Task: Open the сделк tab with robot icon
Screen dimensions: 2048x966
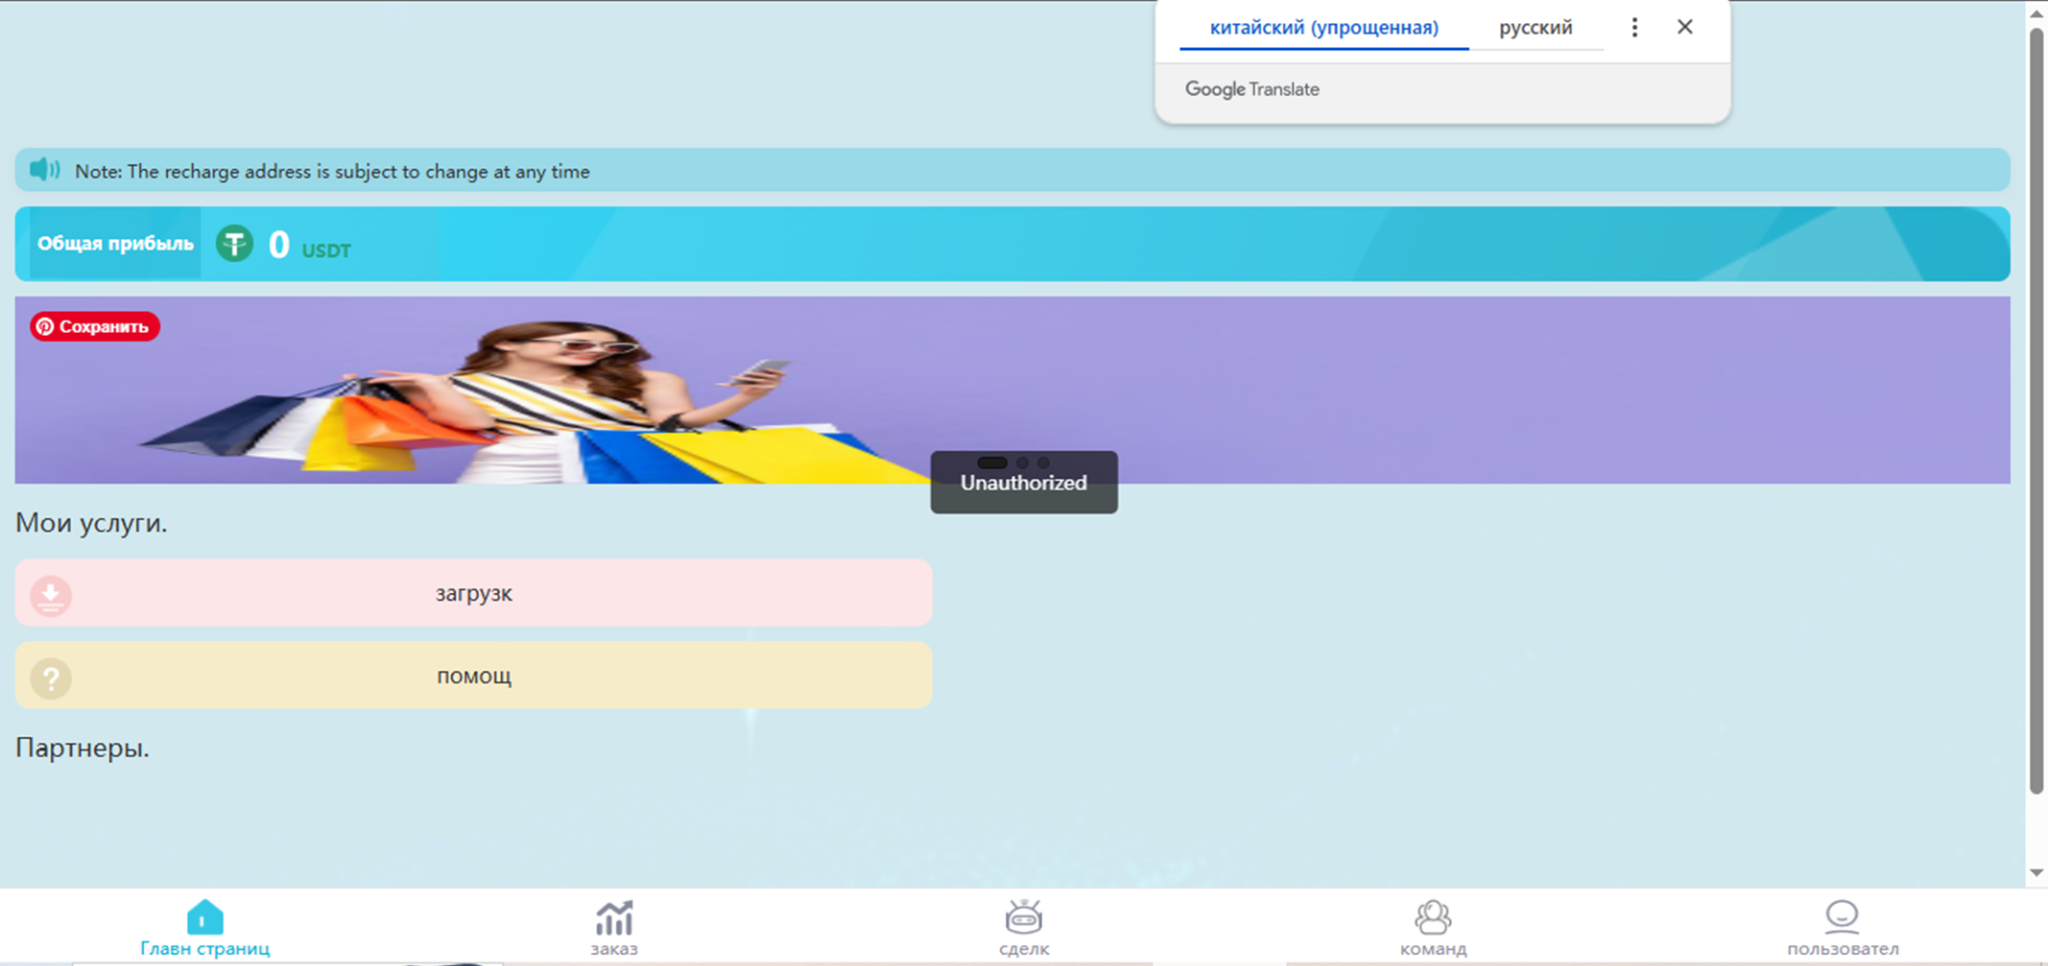Action: click(x=1024, y=928)
